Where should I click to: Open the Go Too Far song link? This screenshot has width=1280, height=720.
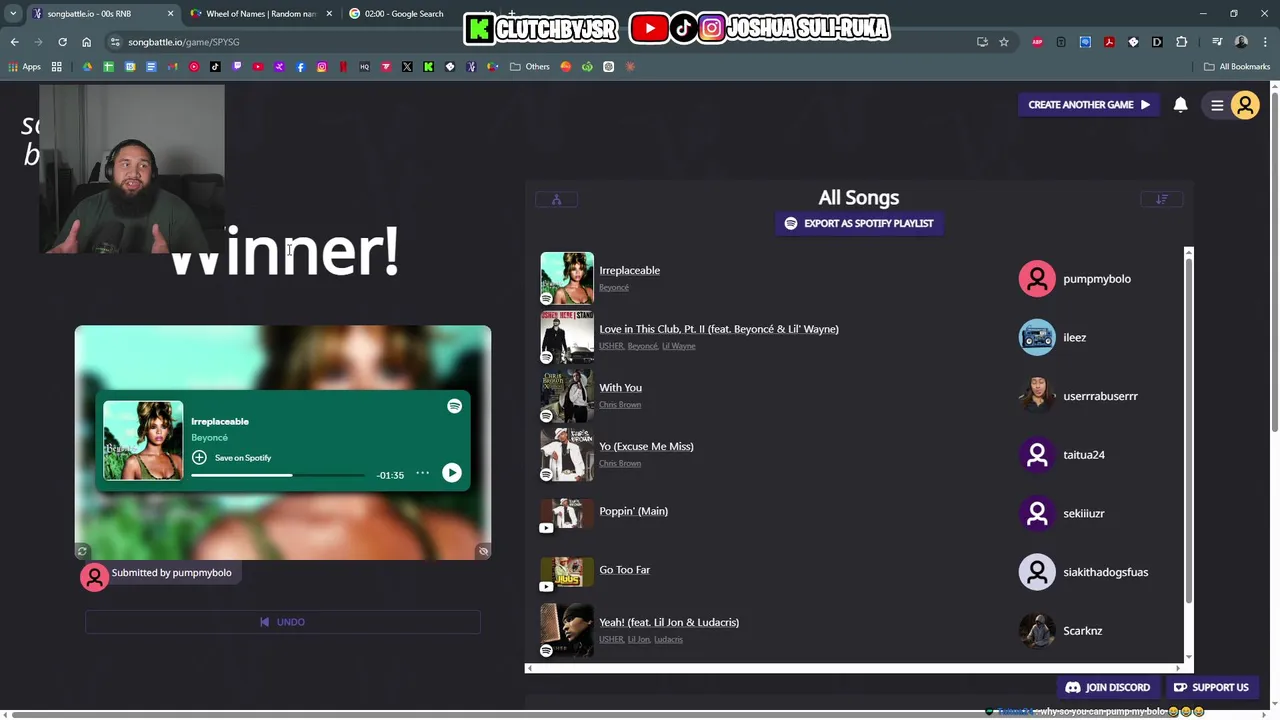click(625, 570)
